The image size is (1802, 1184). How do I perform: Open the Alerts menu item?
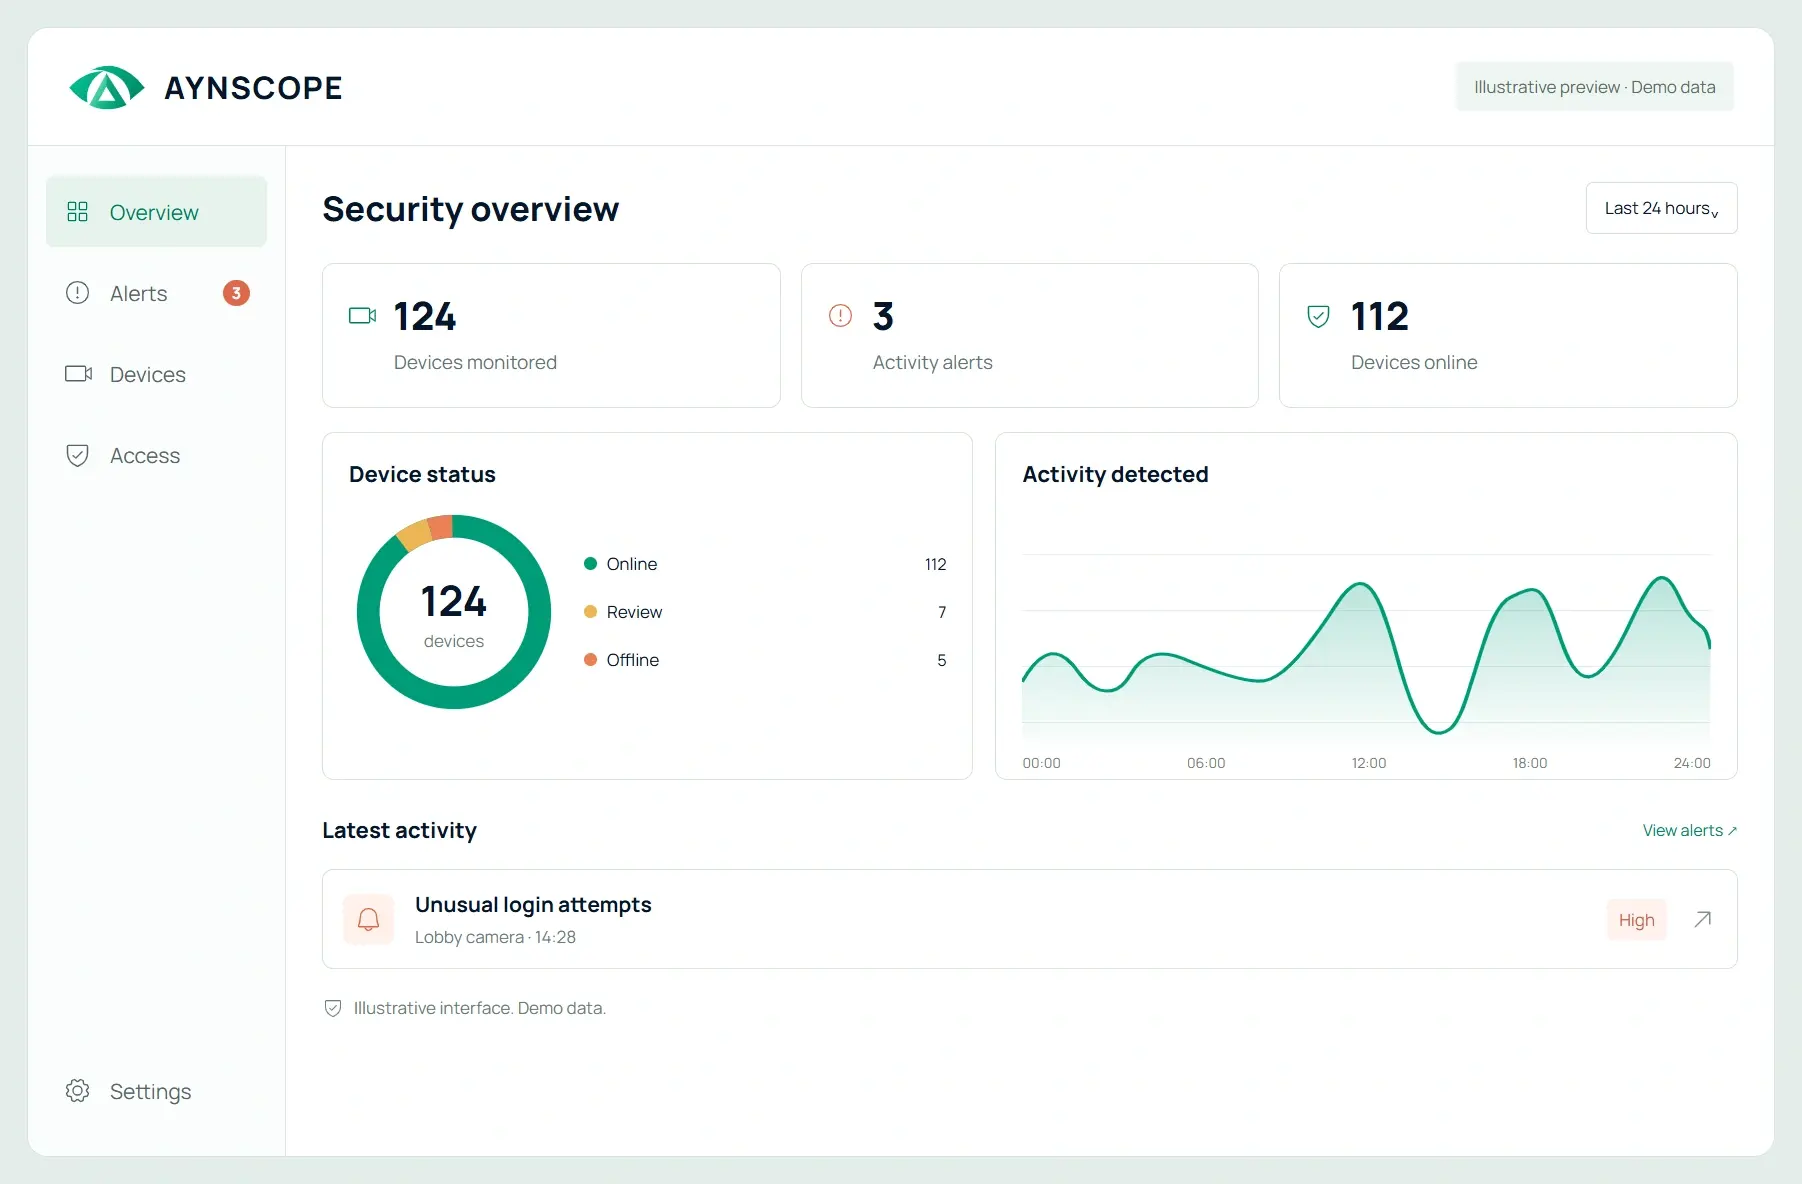click(x=156, y=293)
